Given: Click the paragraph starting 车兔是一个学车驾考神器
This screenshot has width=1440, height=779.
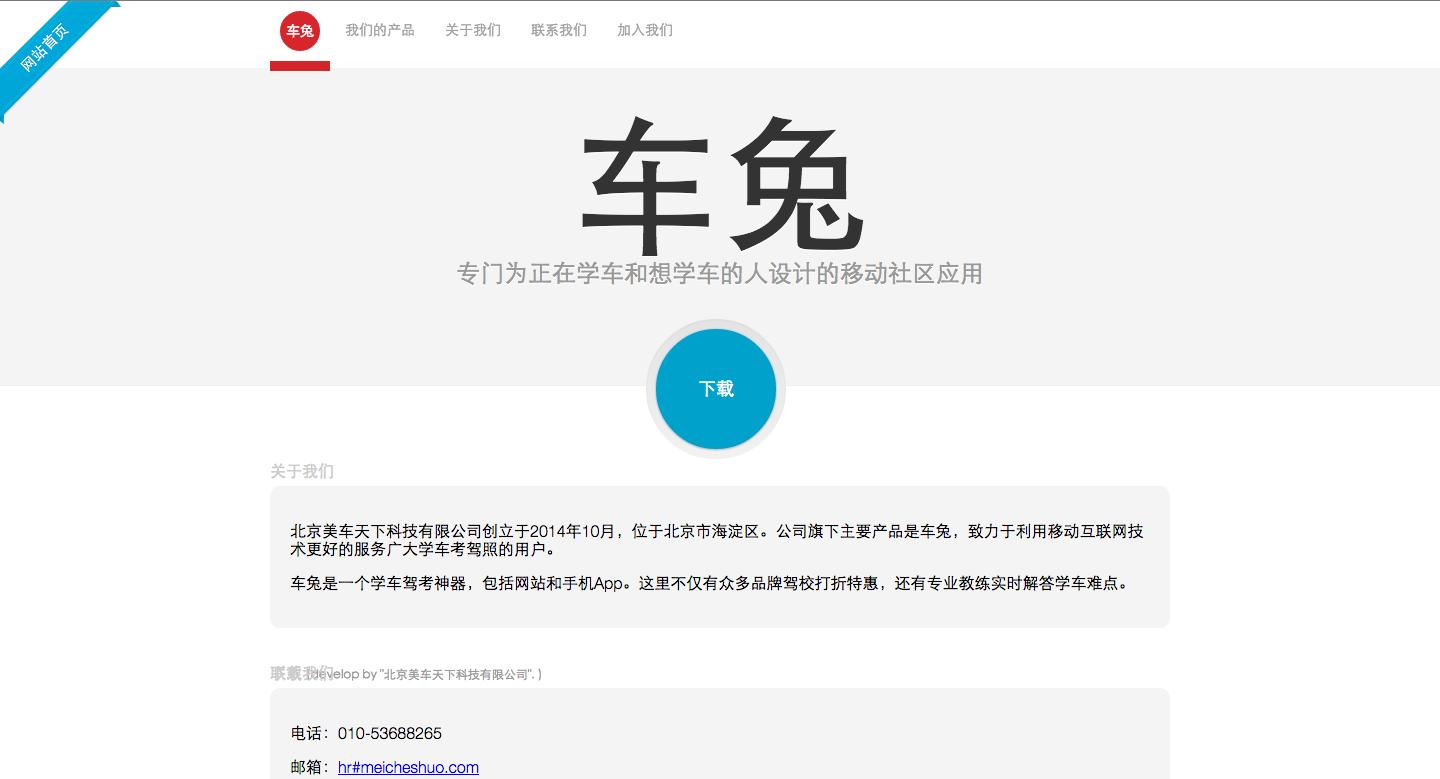Looking at the screenshot, I should (711, 583).
